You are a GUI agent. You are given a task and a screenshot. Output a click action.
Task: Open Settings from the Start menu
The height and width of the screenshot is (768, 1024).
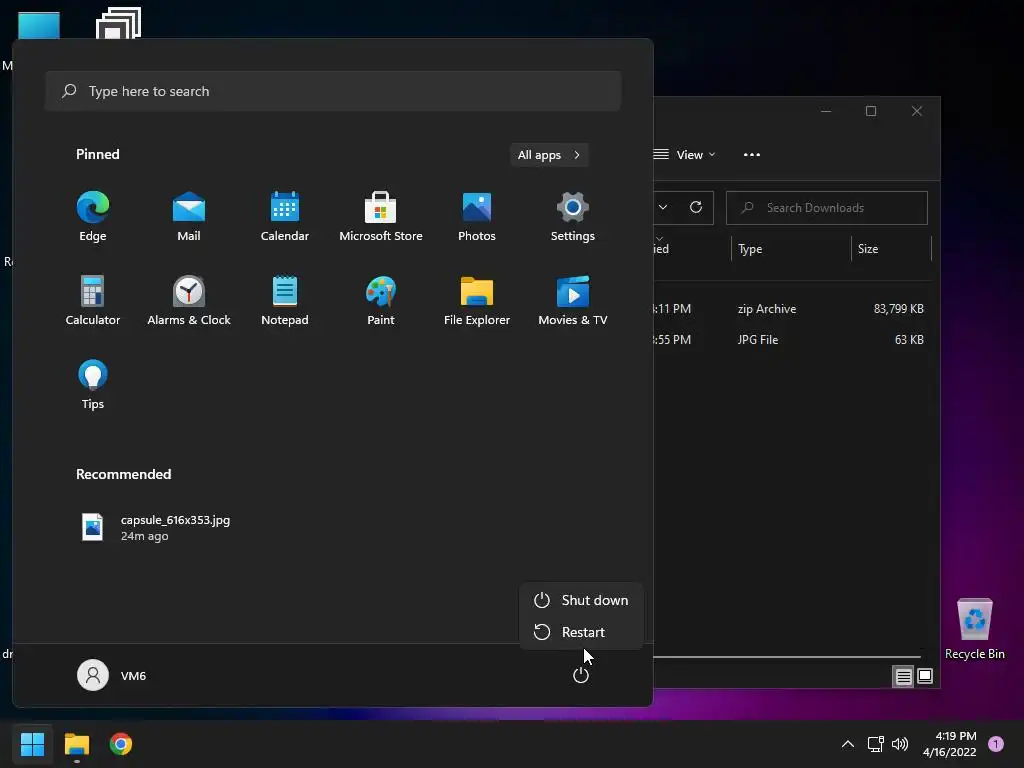pyautogui.click(x=573, y=216)
